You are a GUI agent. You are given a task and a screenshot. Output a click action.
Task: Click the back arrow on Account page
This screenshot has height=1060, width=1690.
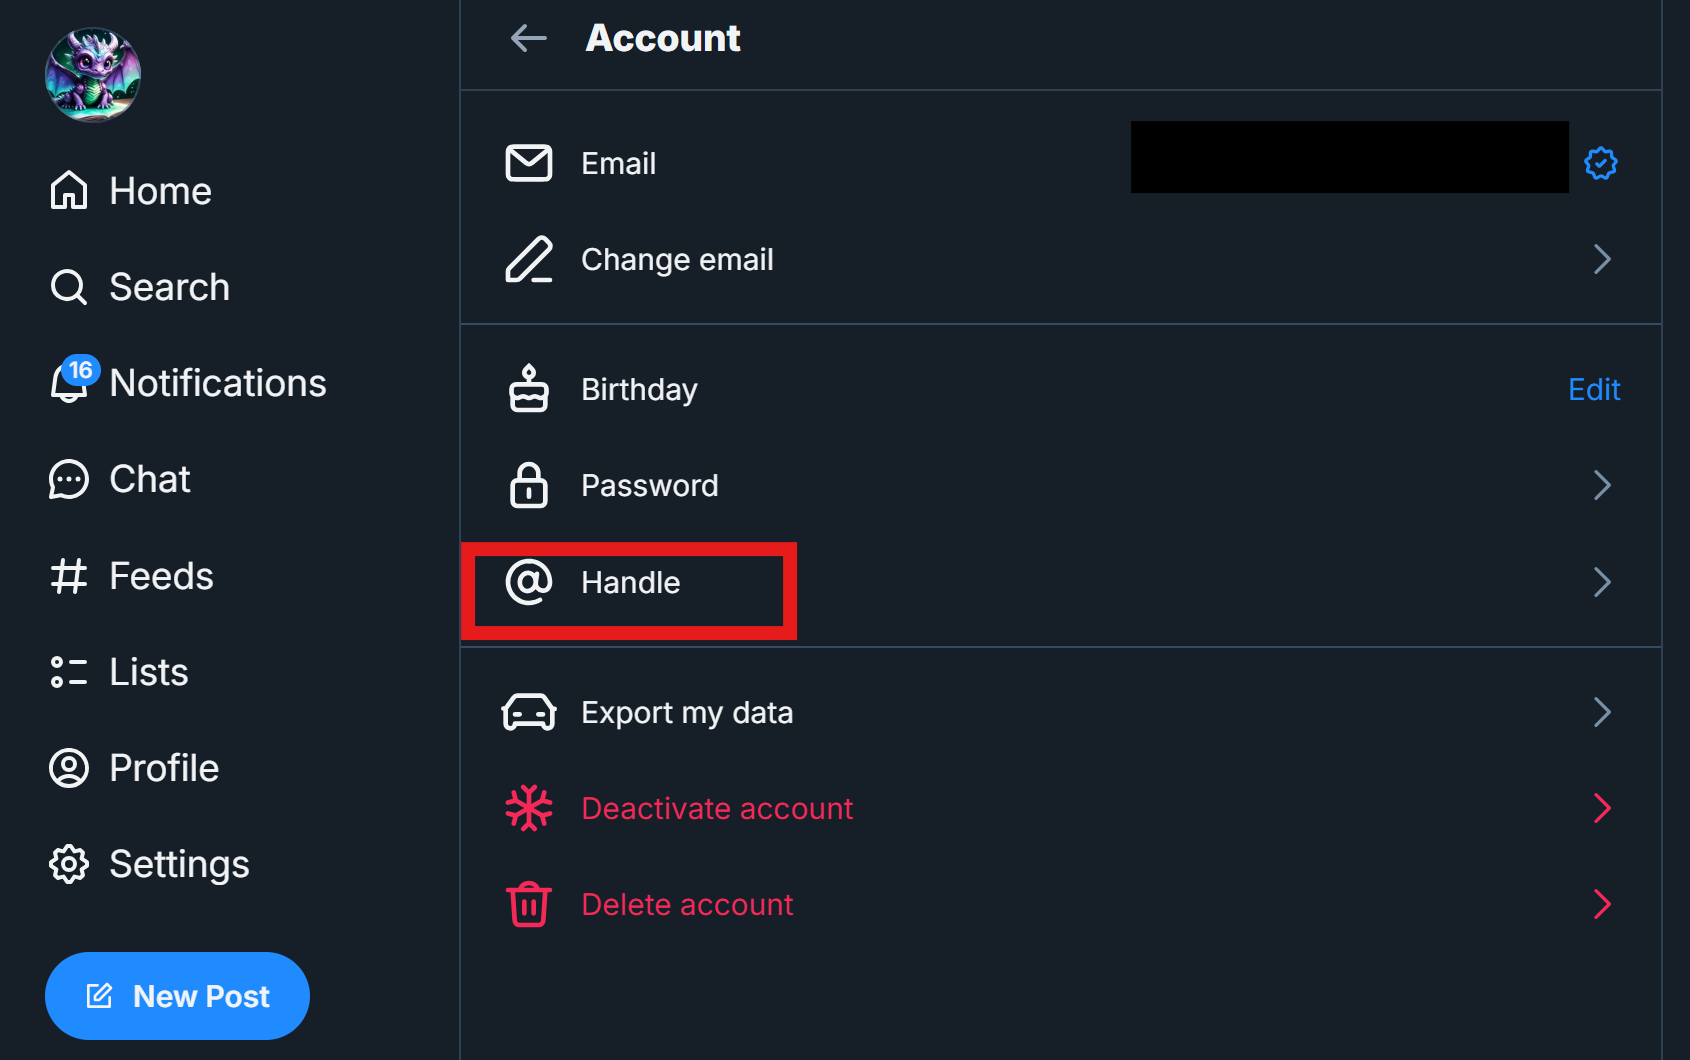click(x=528, y=38)
